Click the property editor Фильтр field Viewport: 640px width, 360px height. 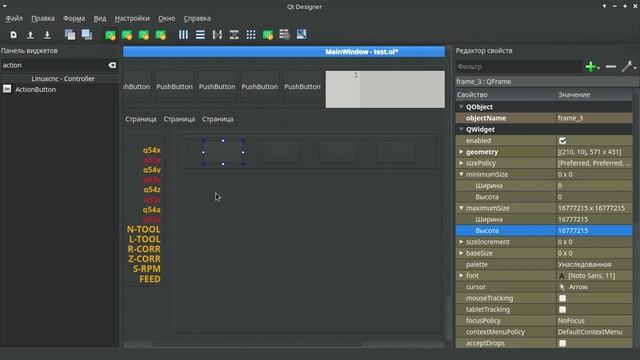(x=518, y=67)
